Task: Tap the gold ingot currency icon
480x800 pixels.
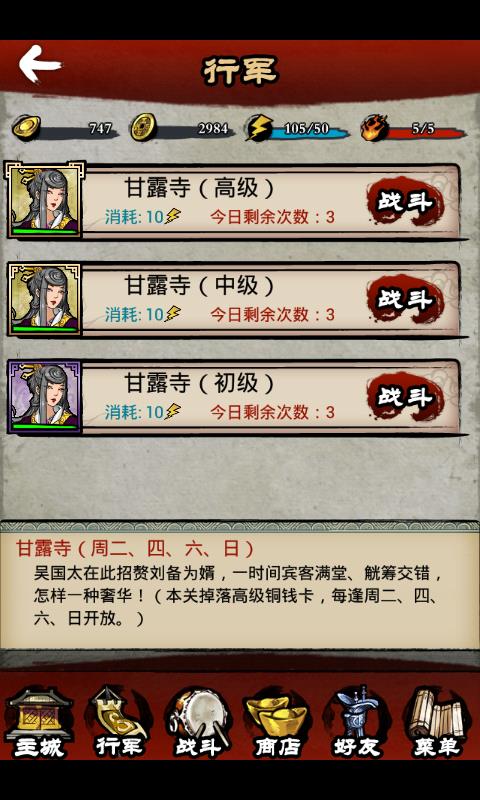Action: (x=27, y=128)
